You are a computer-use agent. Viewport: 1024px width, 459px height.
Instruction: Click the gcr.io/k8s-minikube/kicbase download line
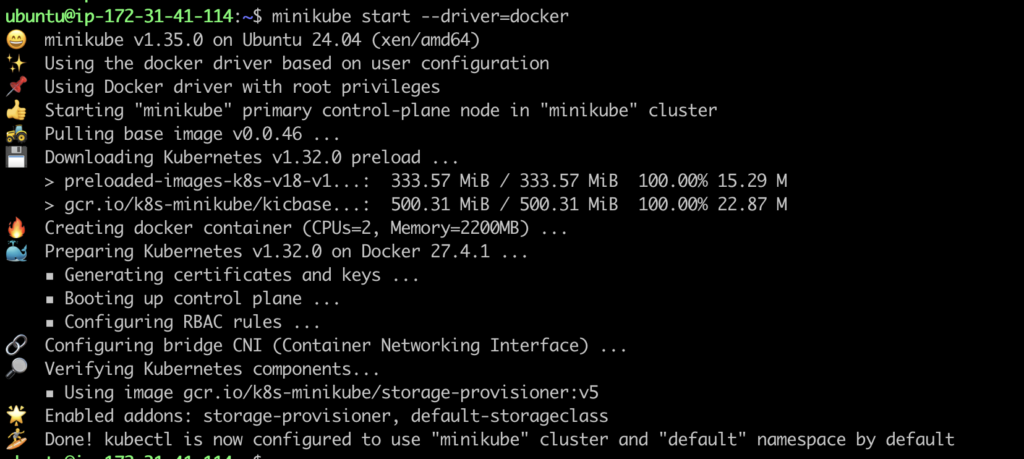click(415, 205)
